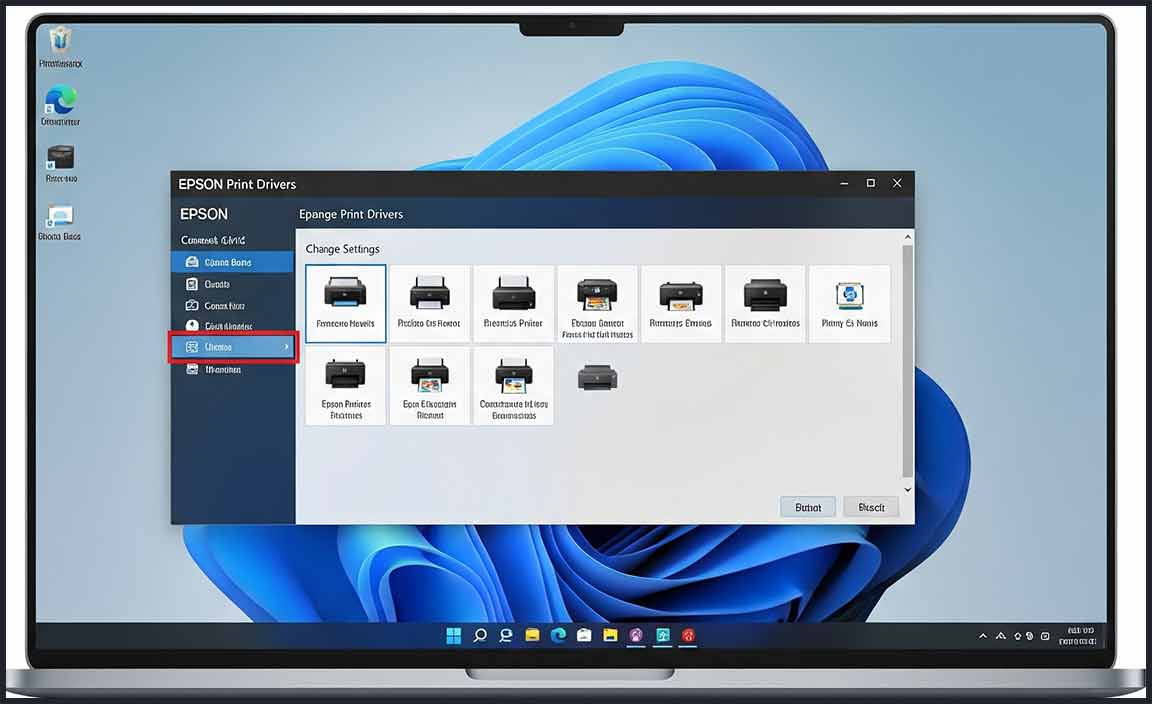Open the Microsoft Edge desktop shortcut
Image resolution: width=1152 pixels, height=704 pixels.
[60, 104]
